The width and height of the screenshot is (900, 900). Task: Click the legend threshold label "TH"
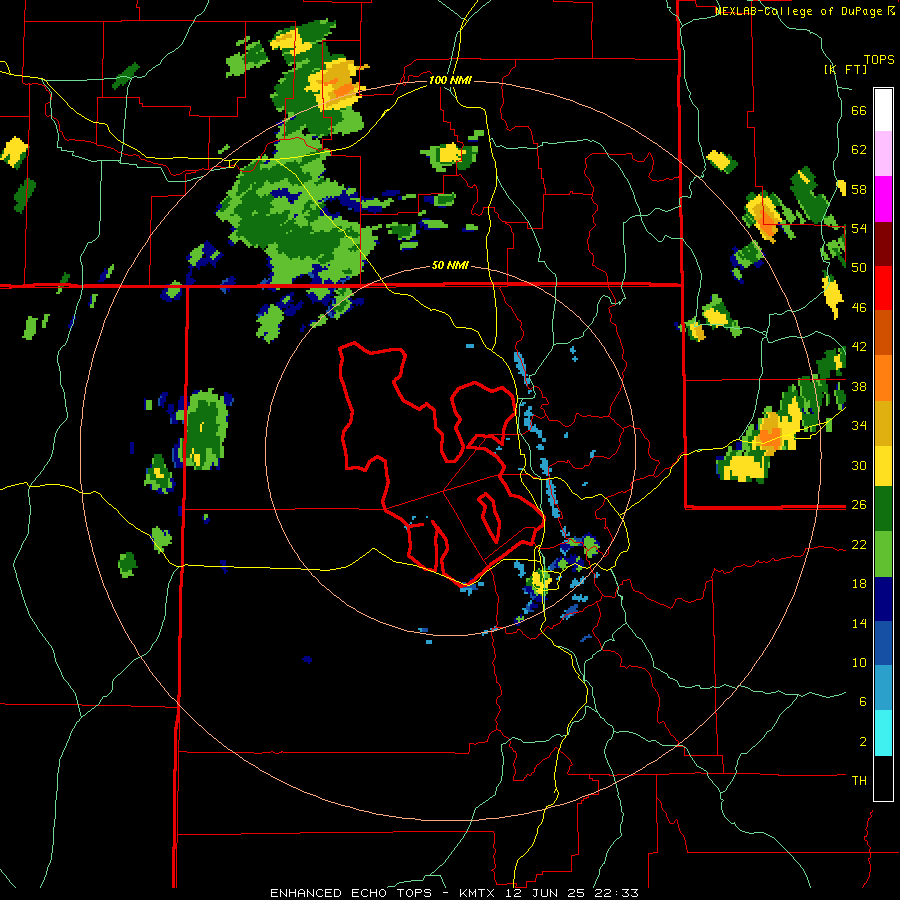tap(859, 781)
